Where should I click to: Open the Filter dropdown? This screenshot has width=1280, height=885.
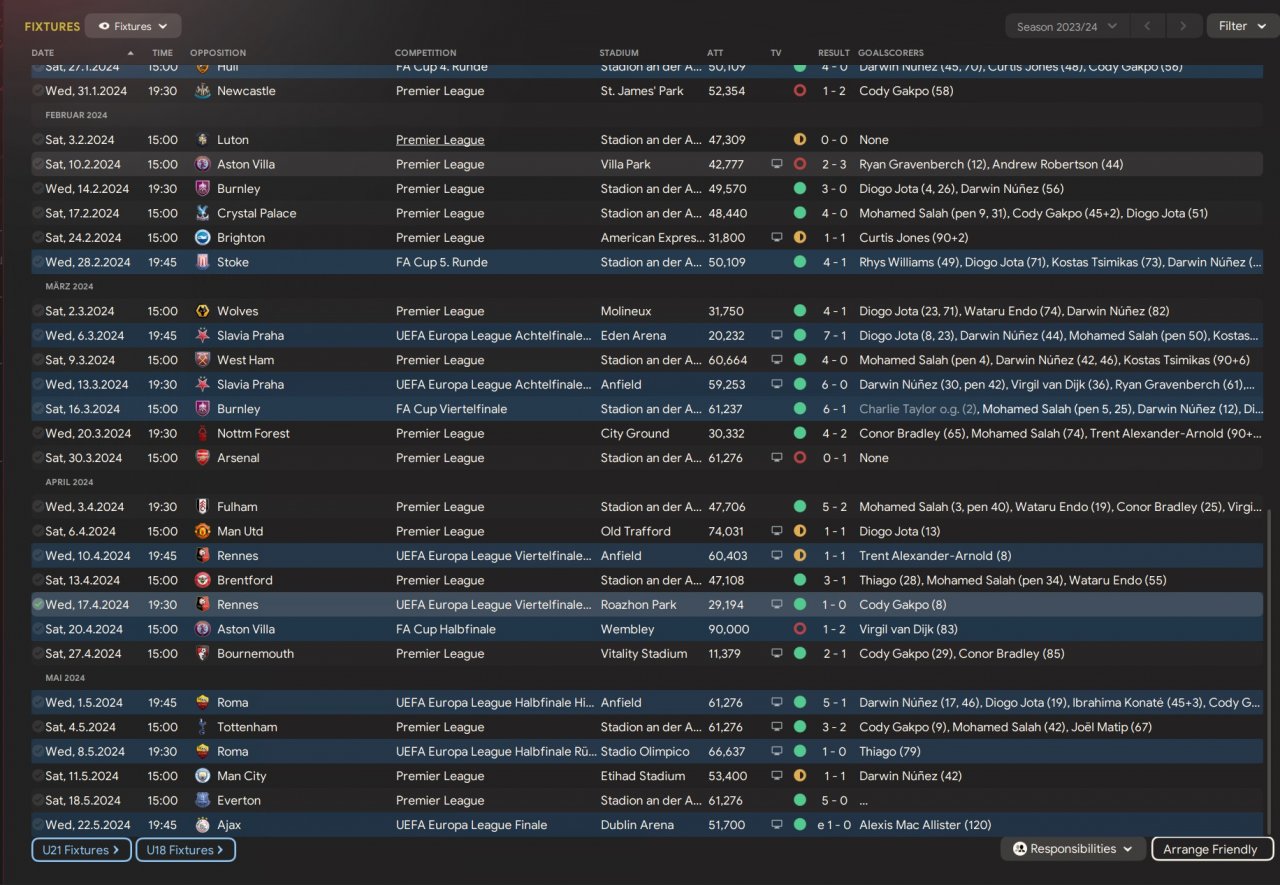(1242, 26)
